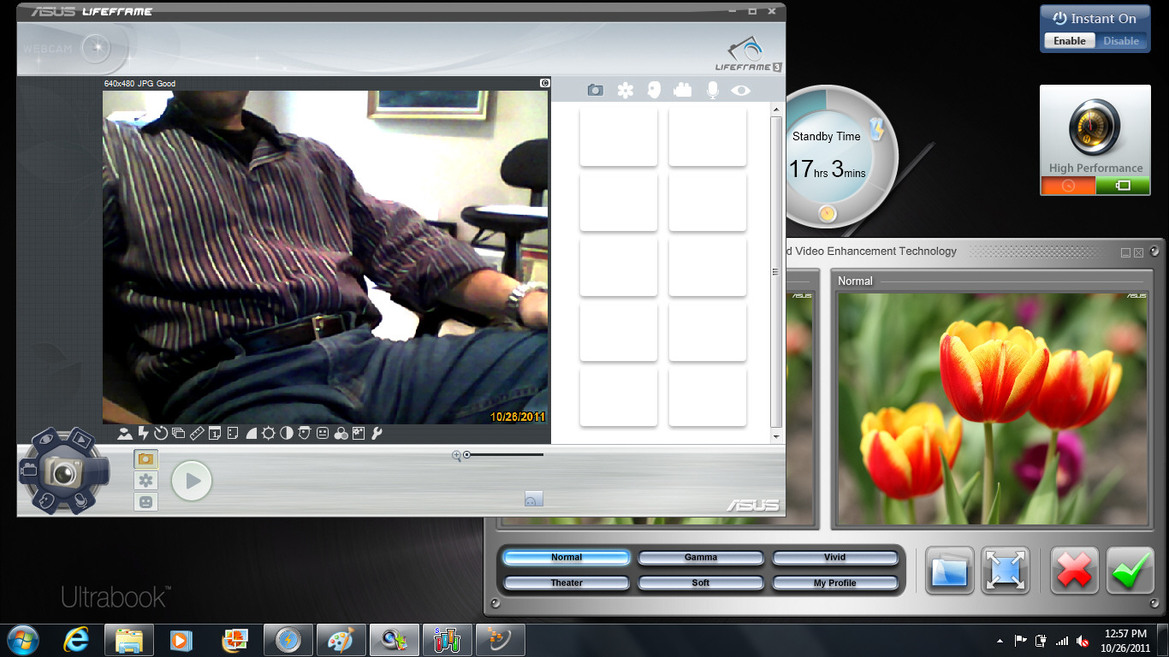This screenshot has width=1169, height=657.
Task: Click the green checkmark to apply settings
Action: coord(1129,571)
